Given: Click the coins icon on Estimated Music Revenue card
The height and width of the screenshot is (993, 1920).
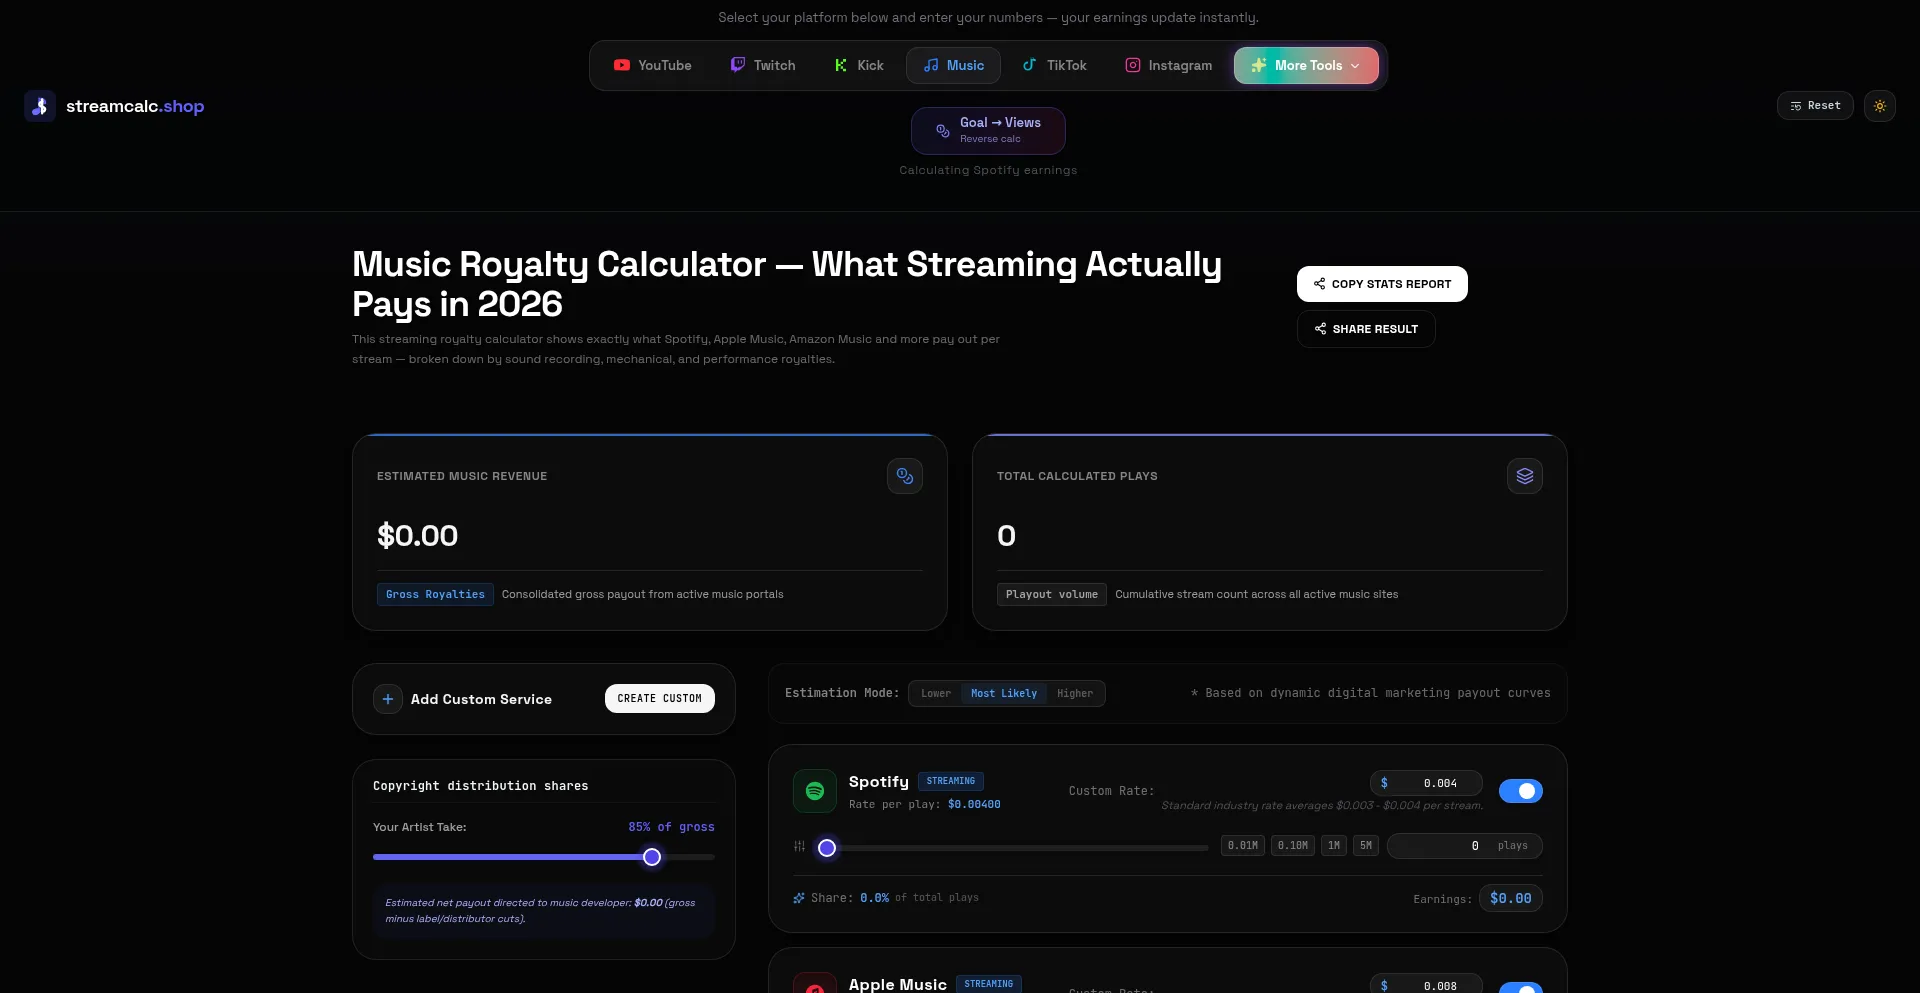Looking at the screenshot, I should (x=905, y=476).
